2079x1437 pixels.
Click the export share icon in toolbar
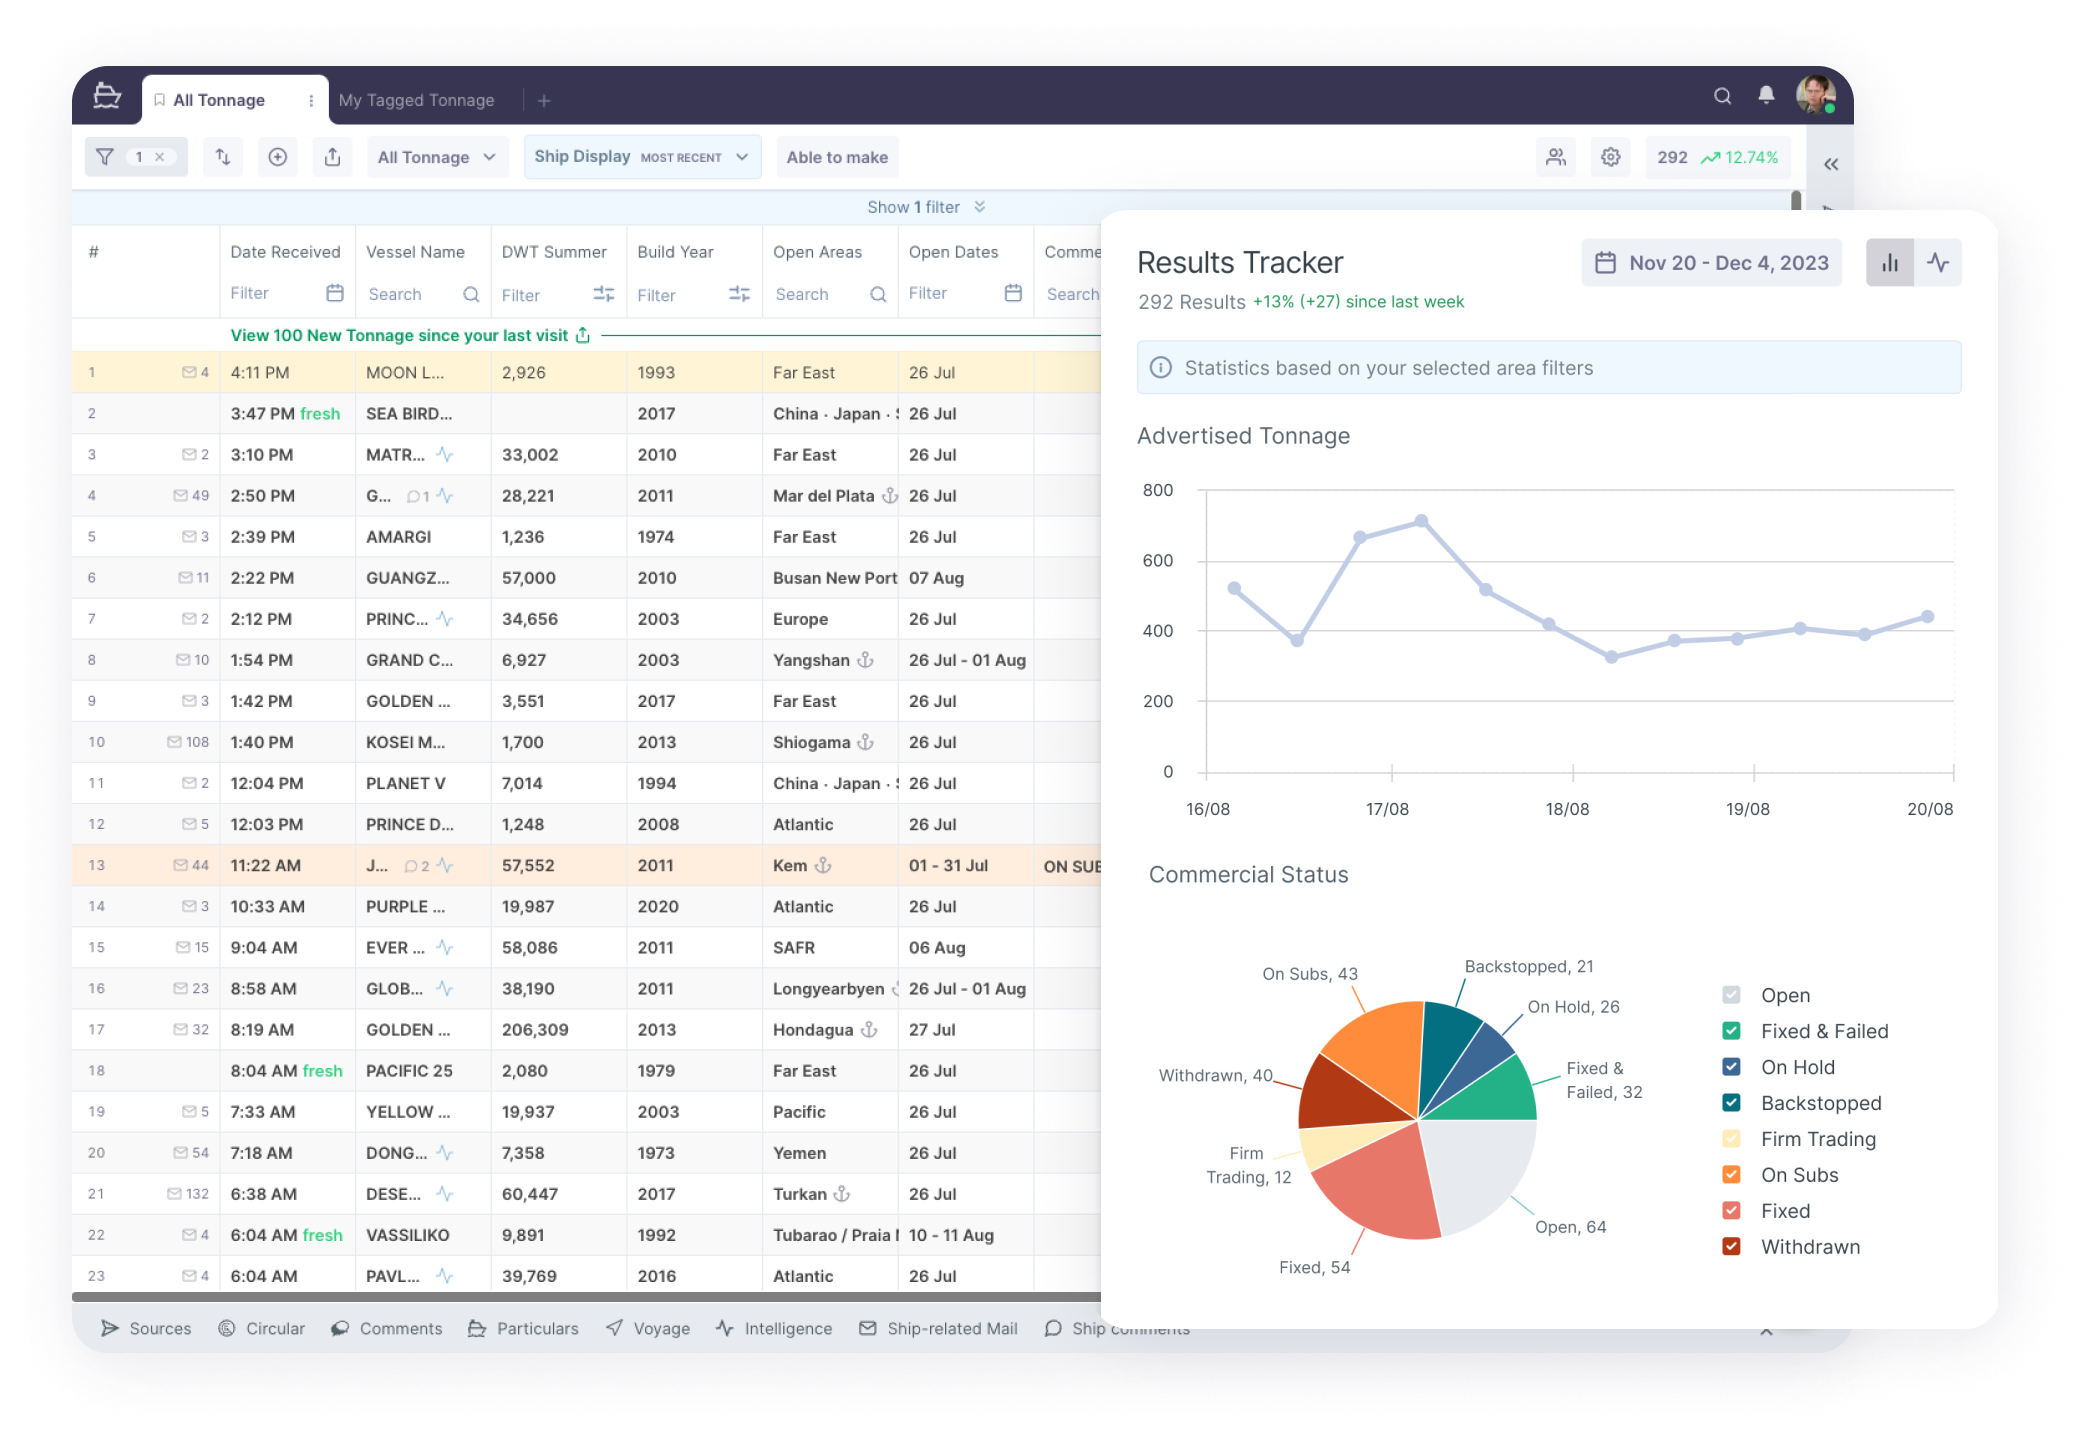tap(333, 157)
